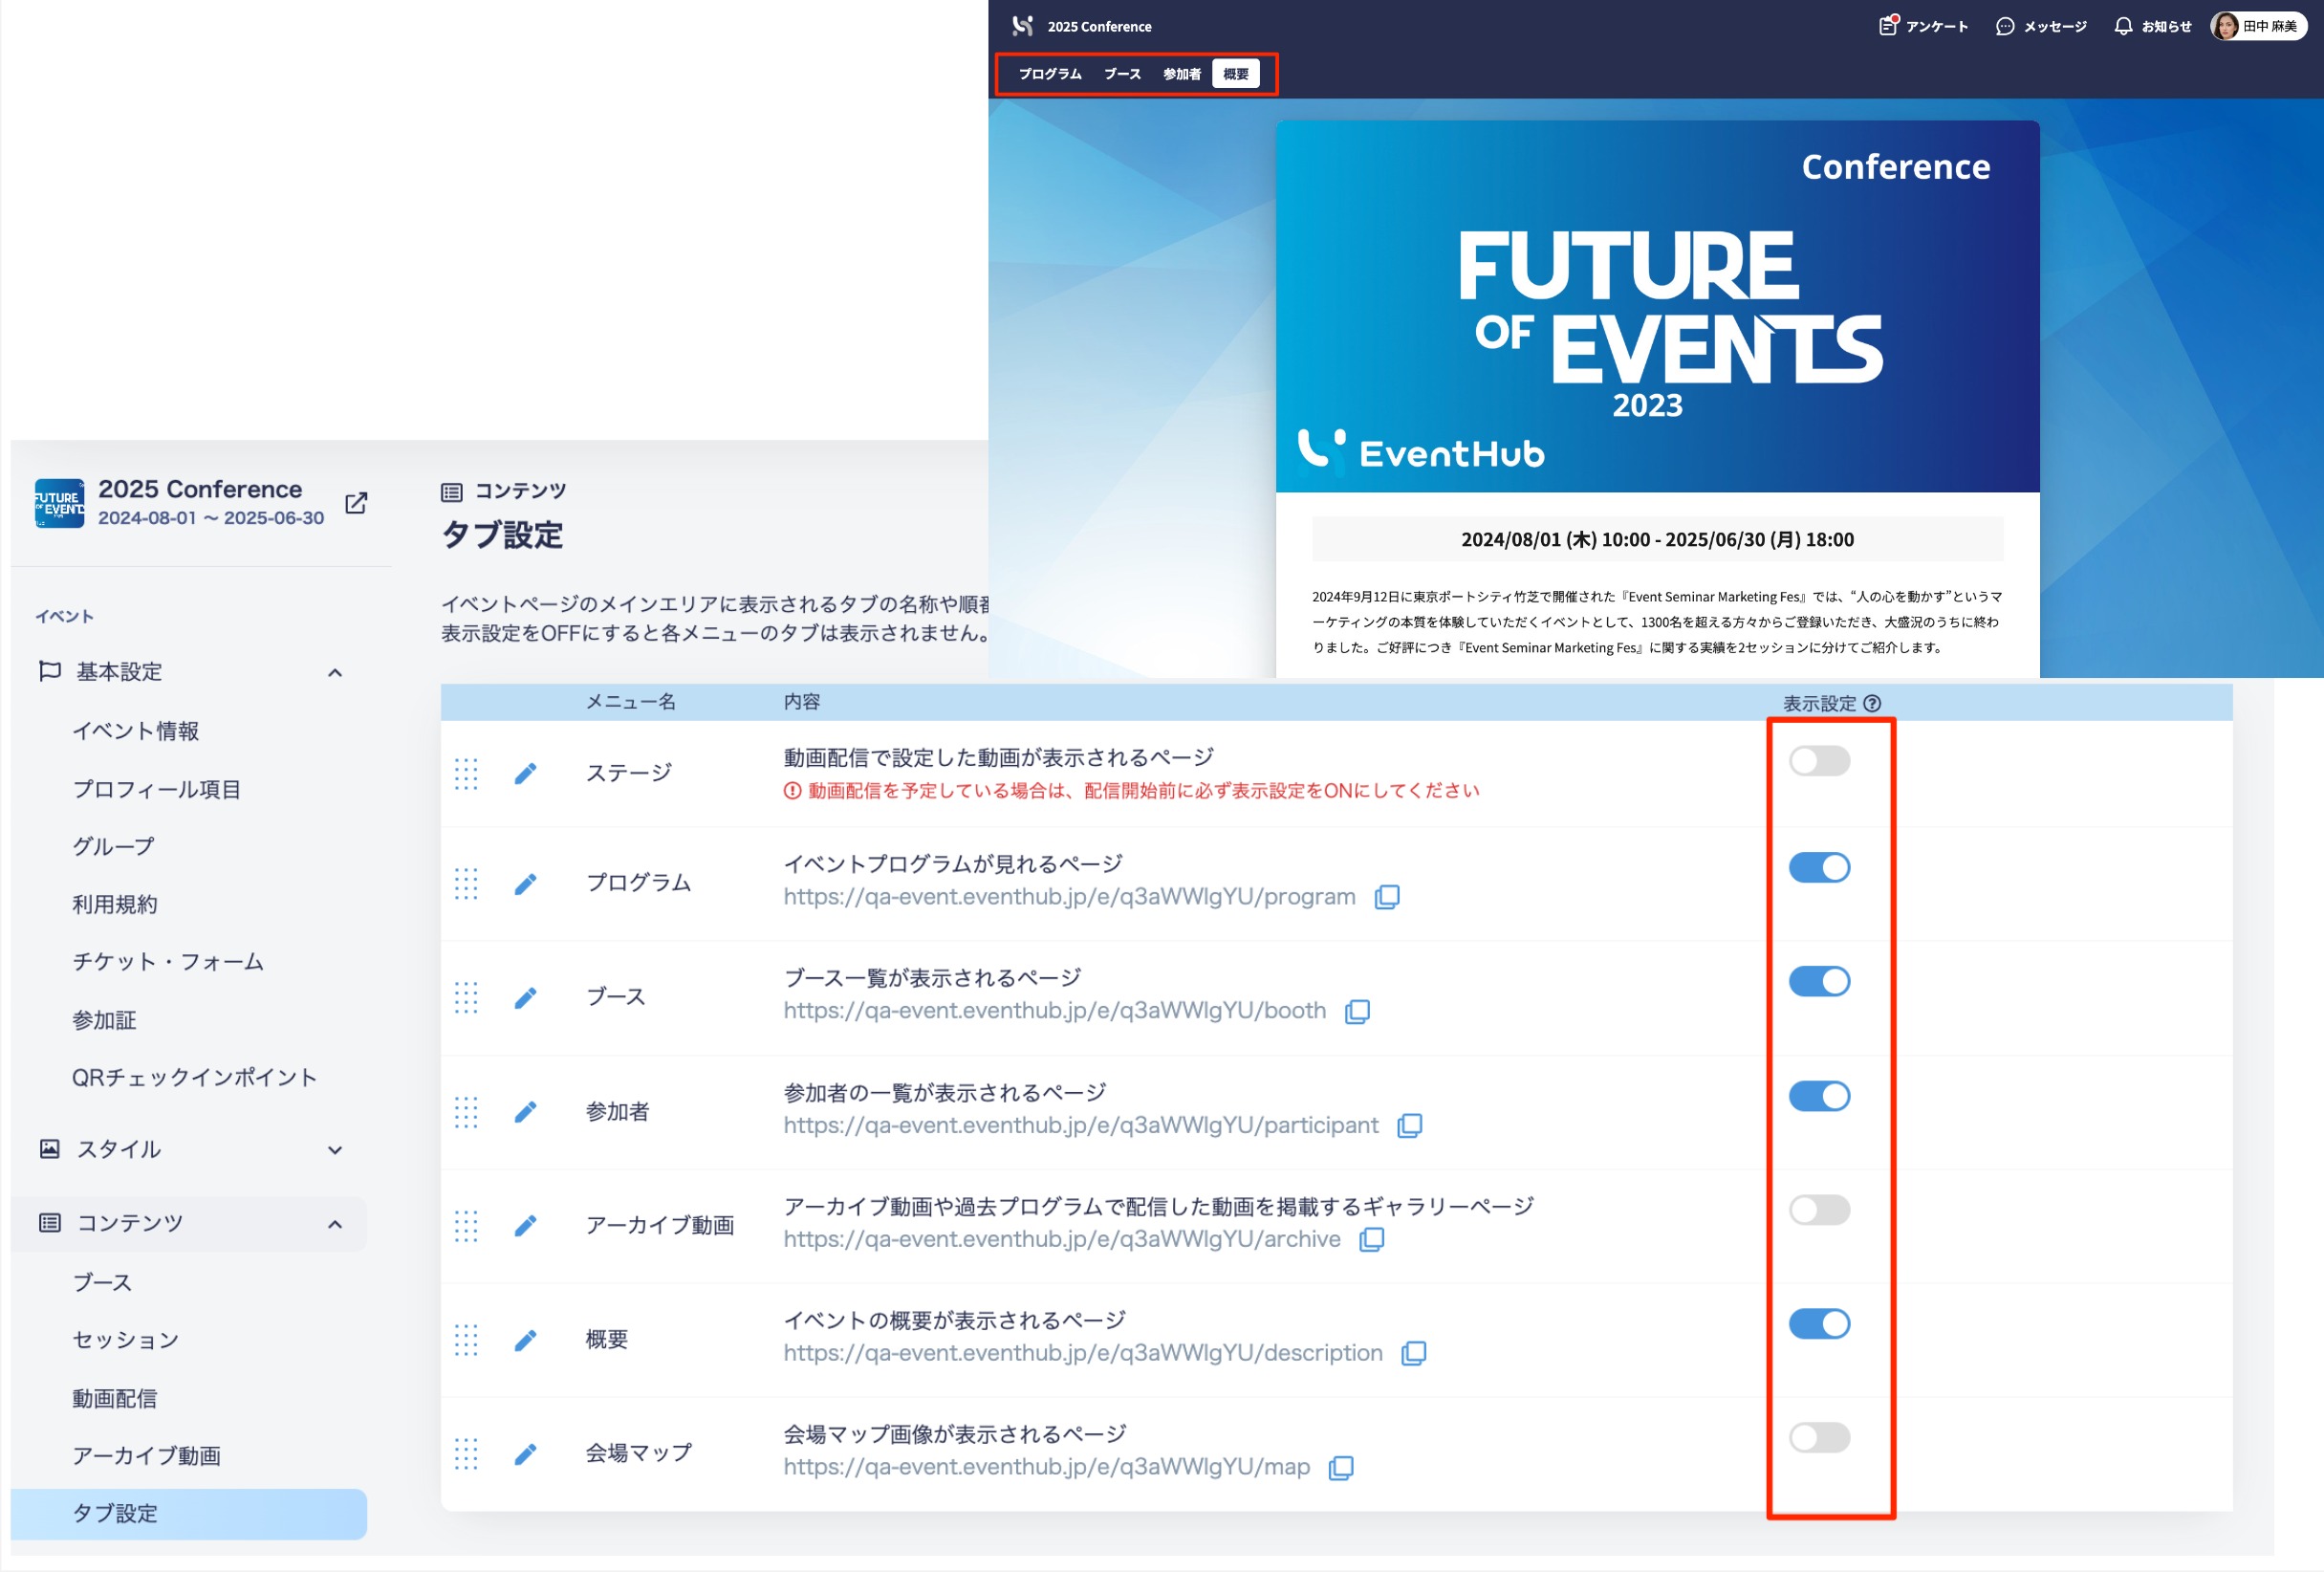Screen dimensions: 2324x1572
Task: Disable display toggle for 概要
Action: 1819,1324
